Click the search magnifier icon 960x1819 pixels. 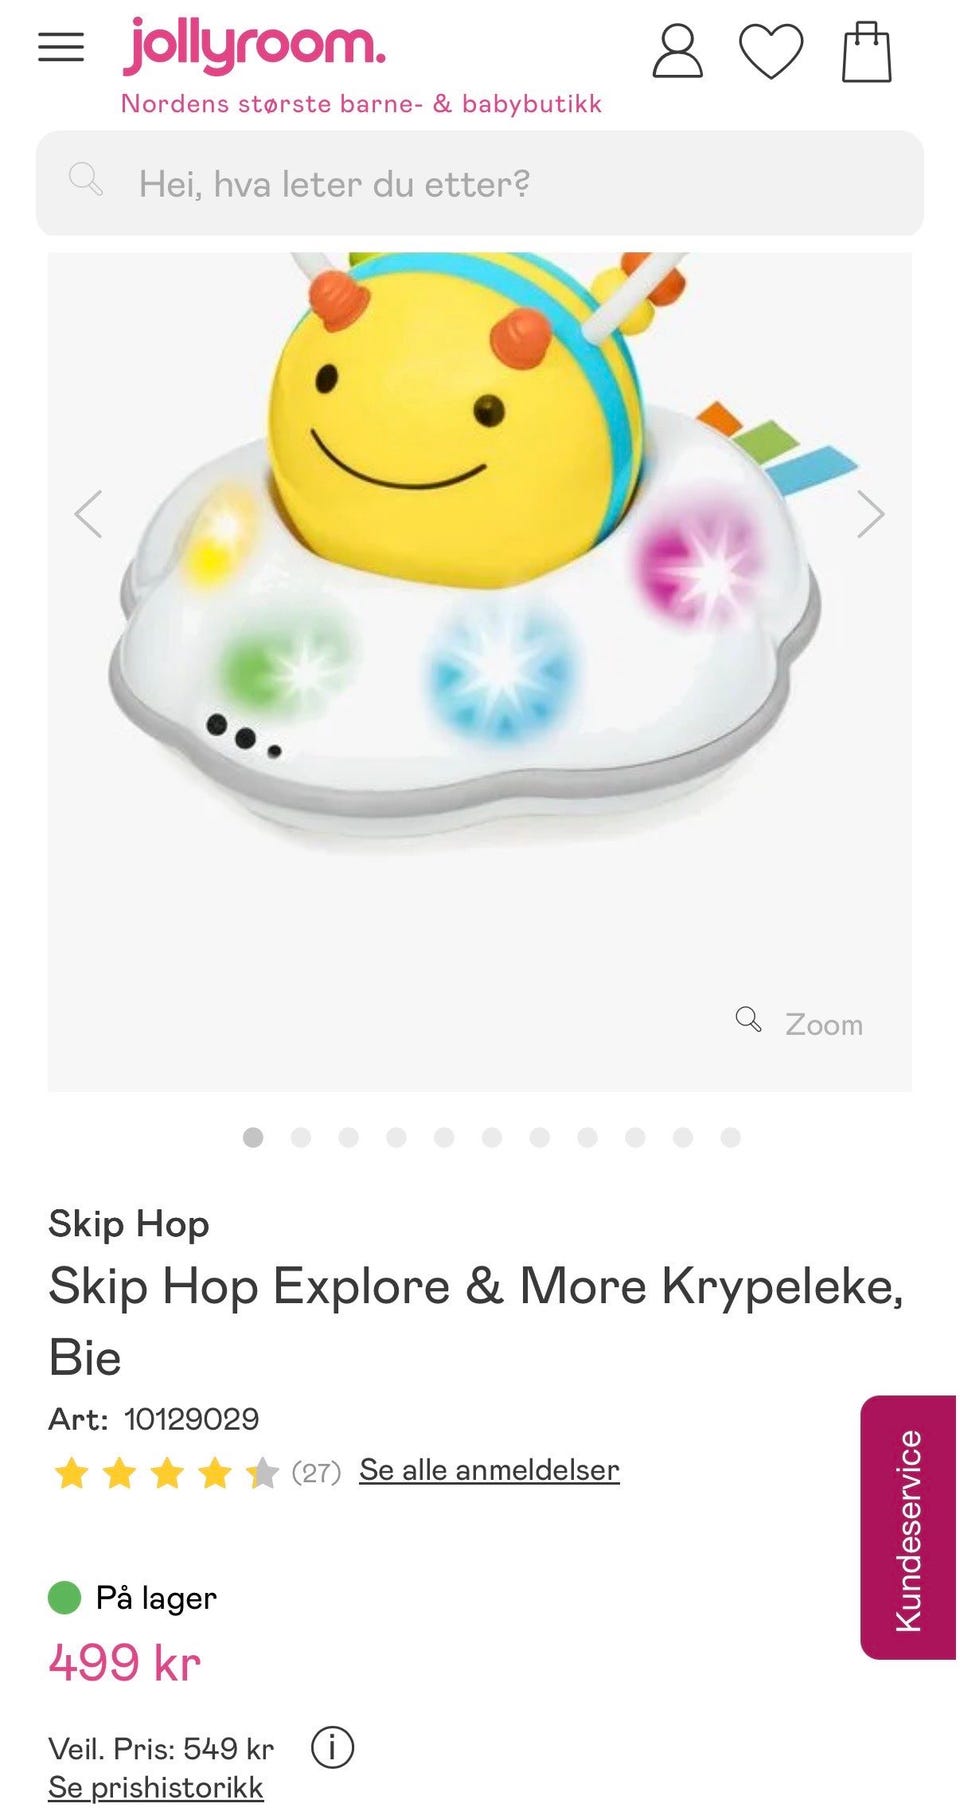86,180
